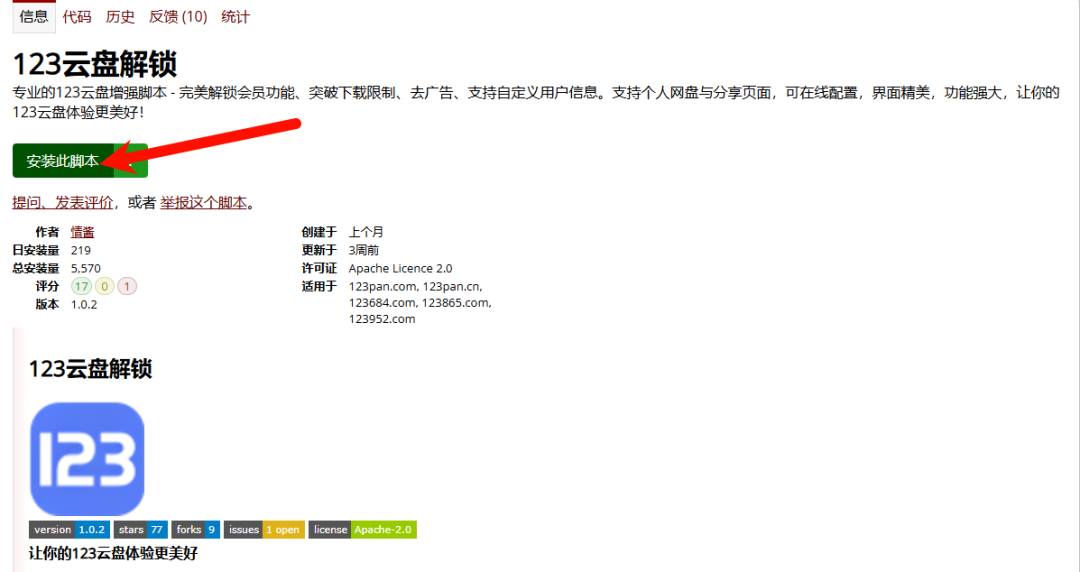Click the yellow OK rating count 0
1080x572 pixels.
pos(104,286)
